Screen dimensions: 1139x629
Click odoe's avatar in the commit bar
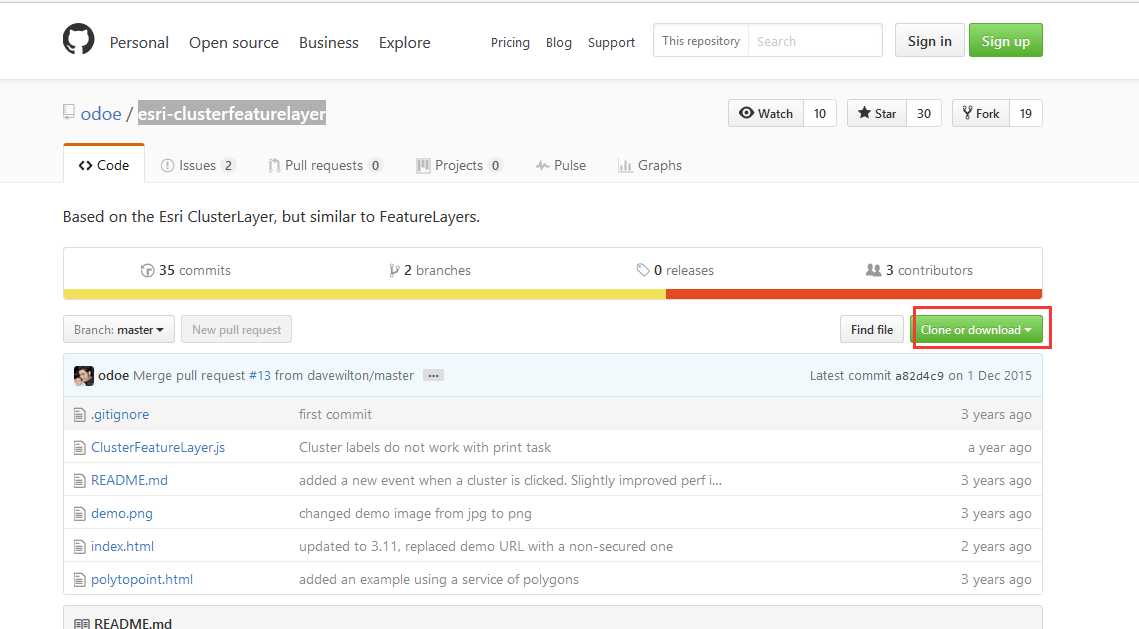[x=84, y=376]
